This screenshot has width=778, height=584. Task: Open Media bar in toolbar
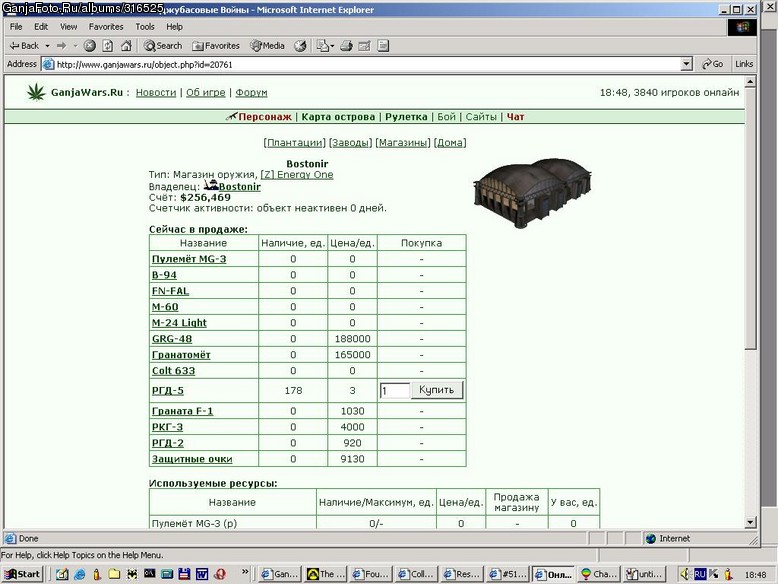(267, 46)
